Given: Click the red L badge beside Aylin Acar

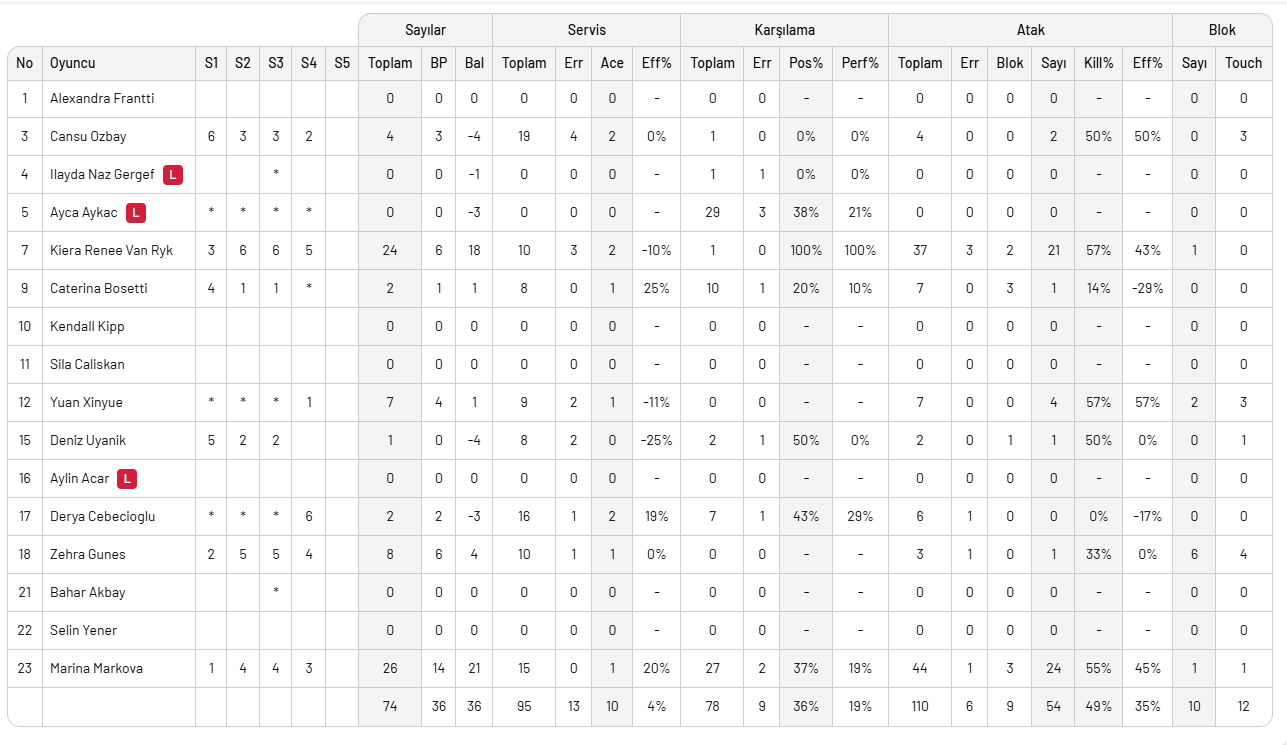Looking at the screenshot, I should tap(126, 479).
